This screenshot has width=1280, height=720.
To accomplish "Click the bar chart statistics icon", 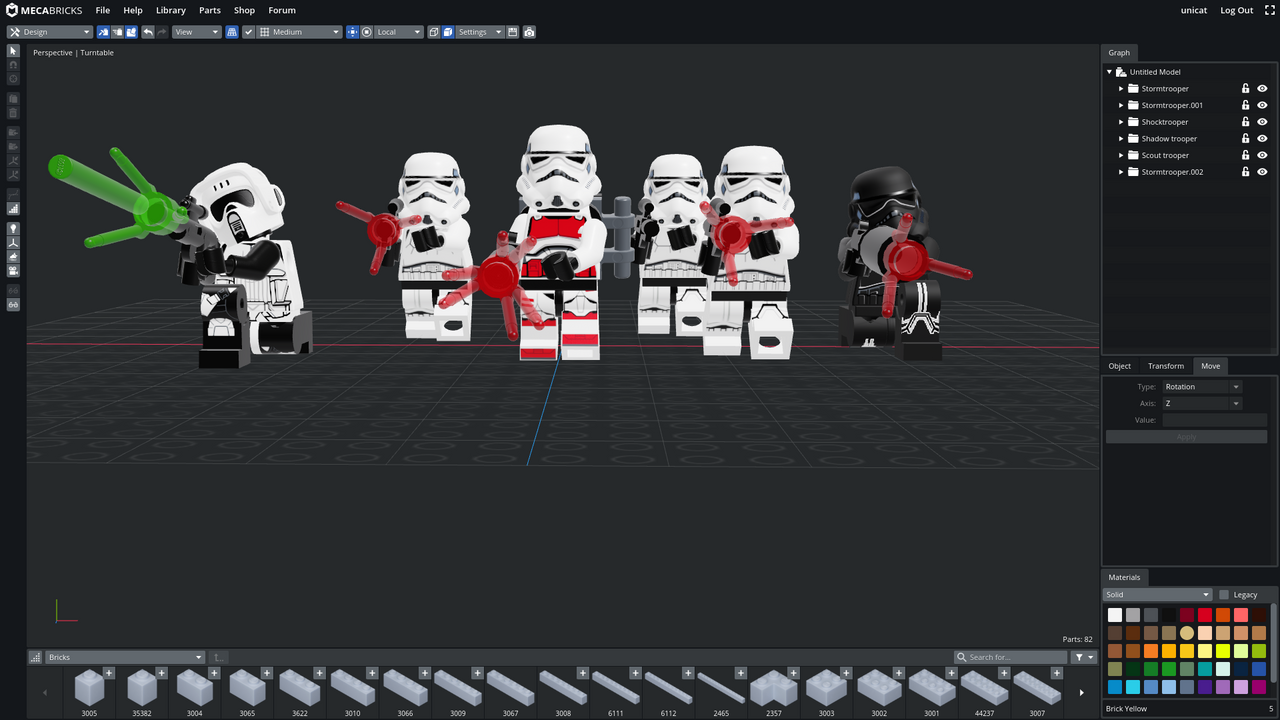I will pyautogui.click(x=13, y=209).
